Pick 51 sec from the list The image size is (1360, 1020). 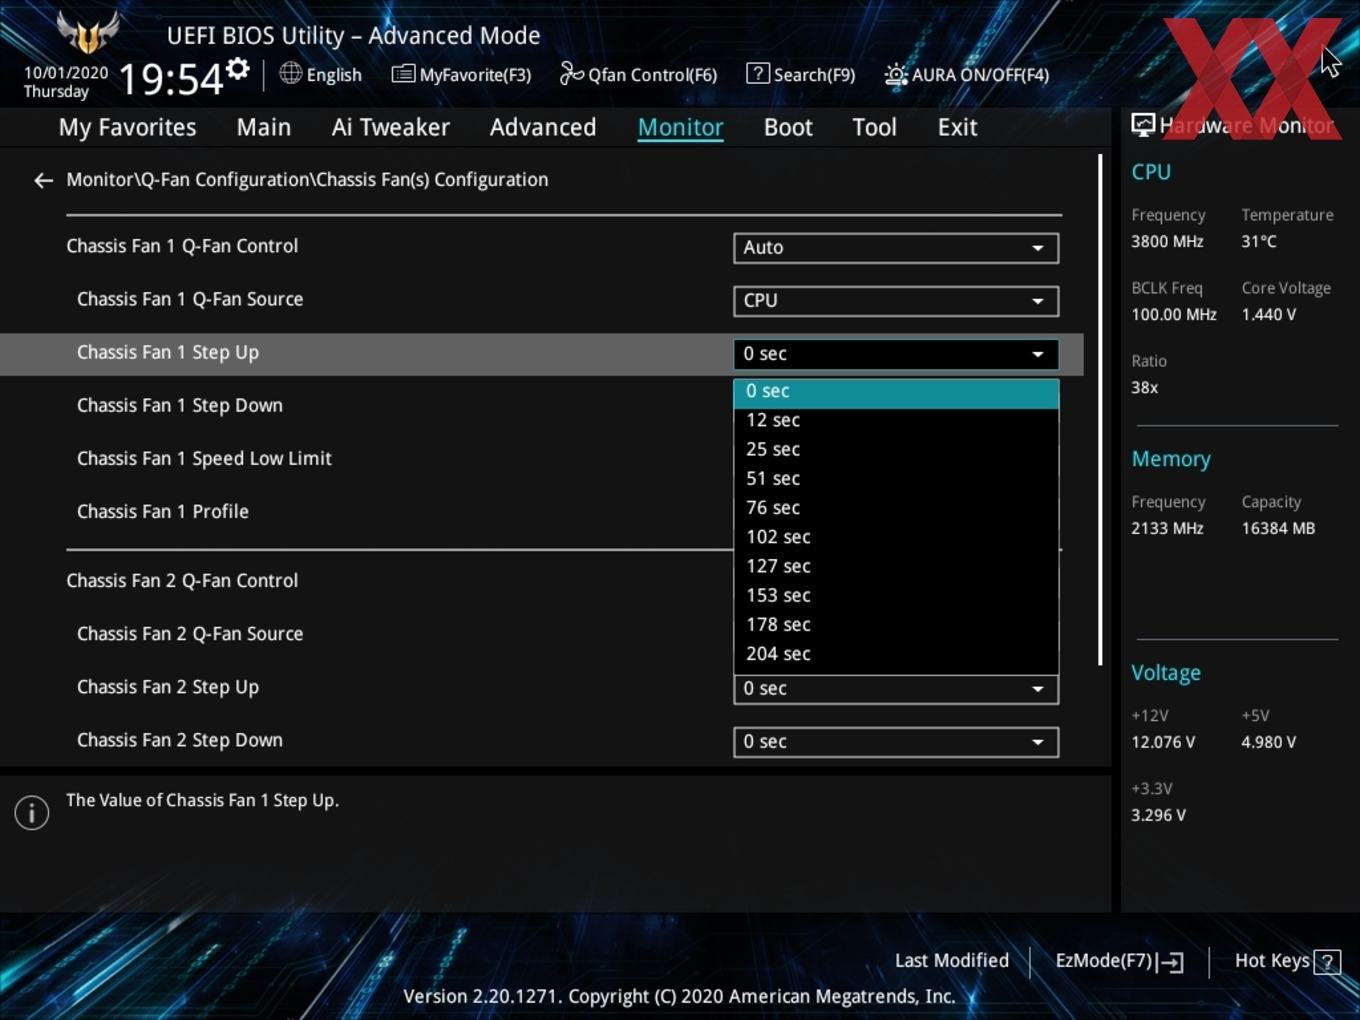(896, 479)
